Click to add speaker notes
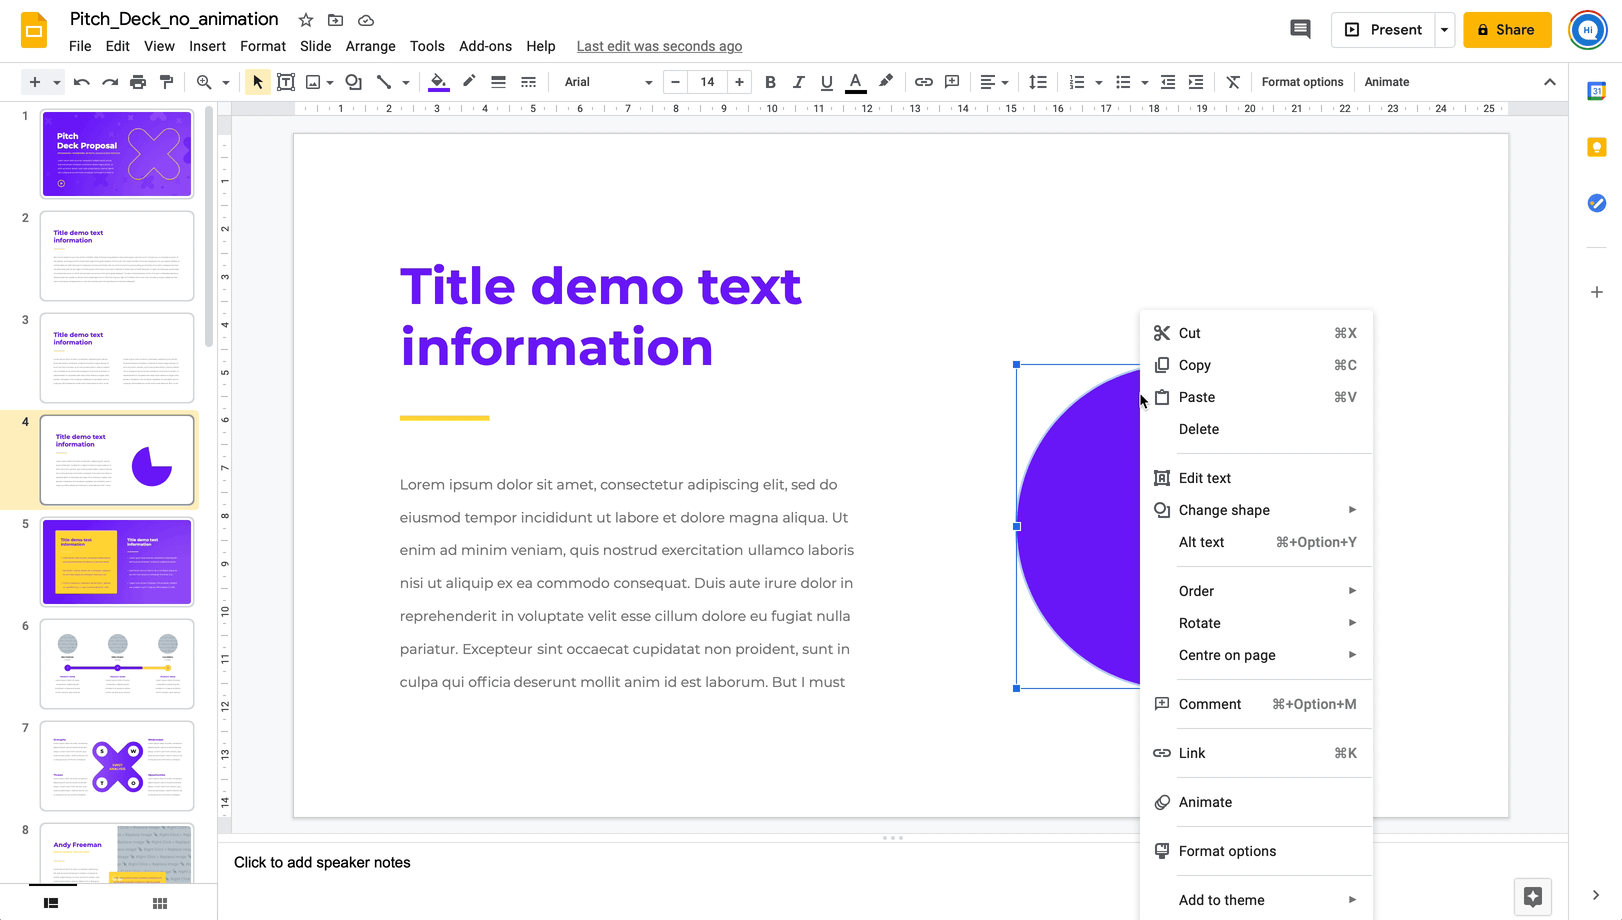 click(x=322, y=862)
